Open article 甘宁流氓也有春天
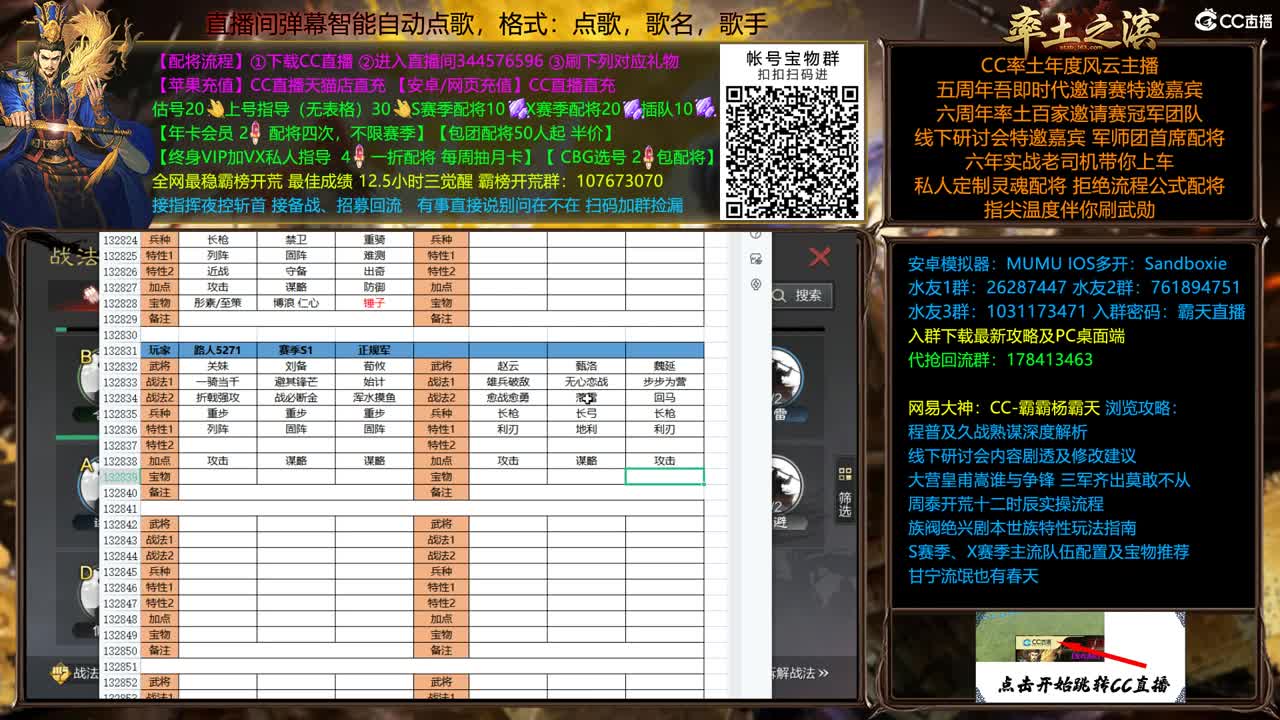The image size is (1280, 720). tap(973, 576)
